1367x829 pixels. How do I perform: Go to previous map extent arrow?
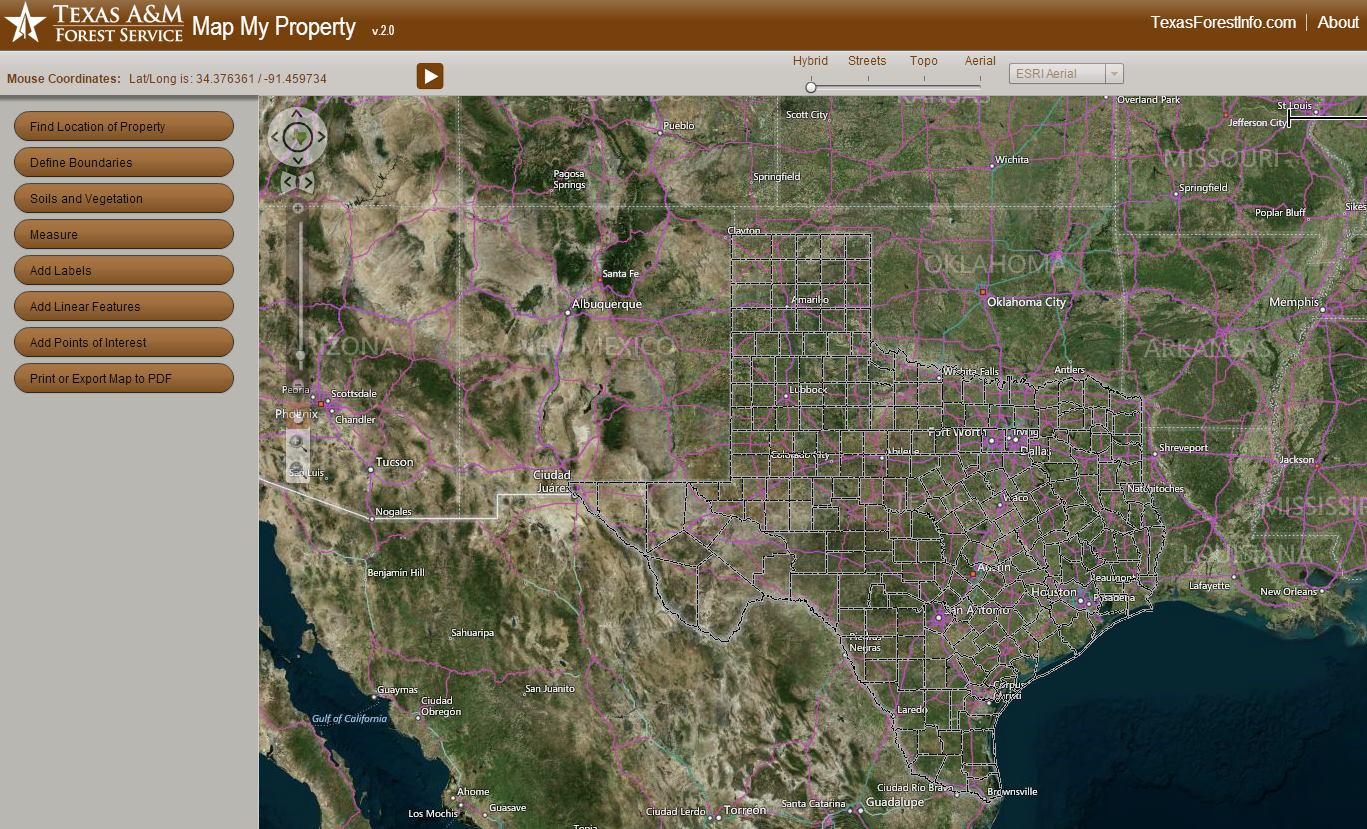coord(287,182)
